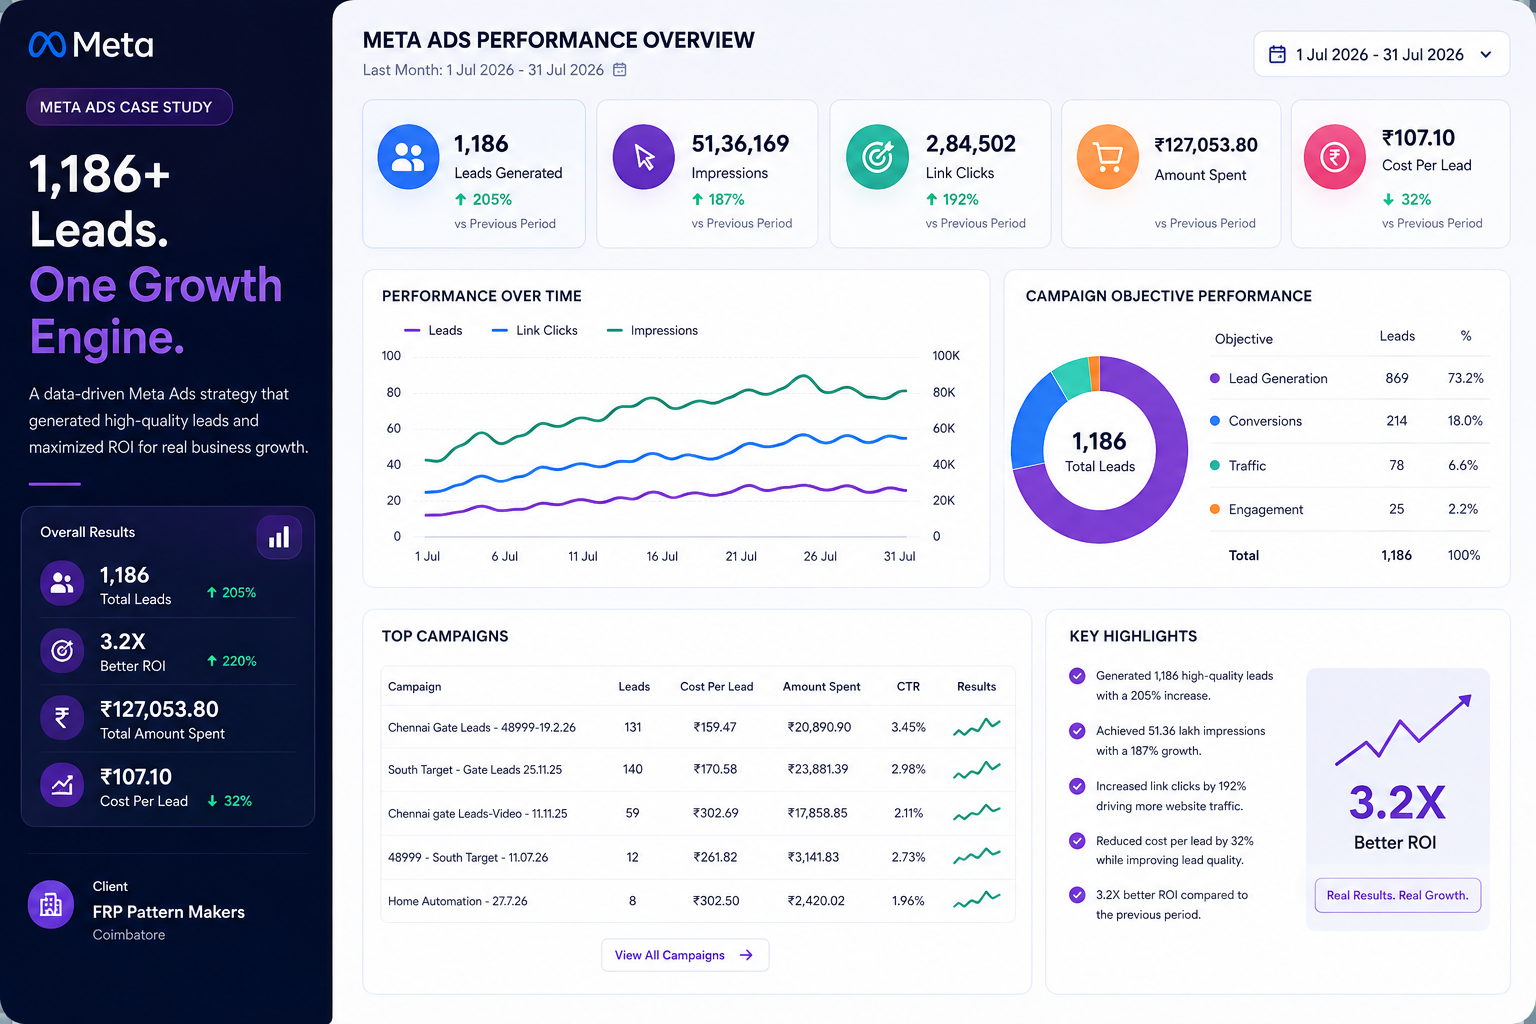
Task: Open the 1 Jul 2026 - 31 Jul 2026 dropdown
Action: click(x=1381, y=55)
